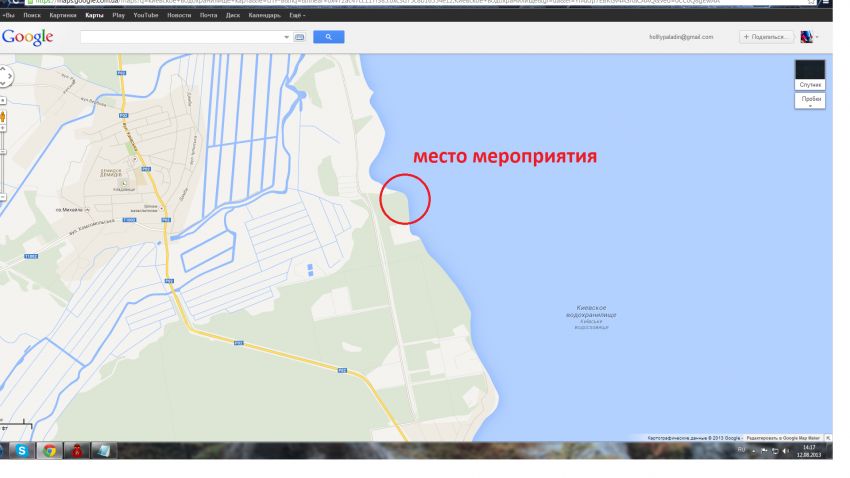Expand the search suggestions dropdown arrow
The image size is (850, 478).
286,37
